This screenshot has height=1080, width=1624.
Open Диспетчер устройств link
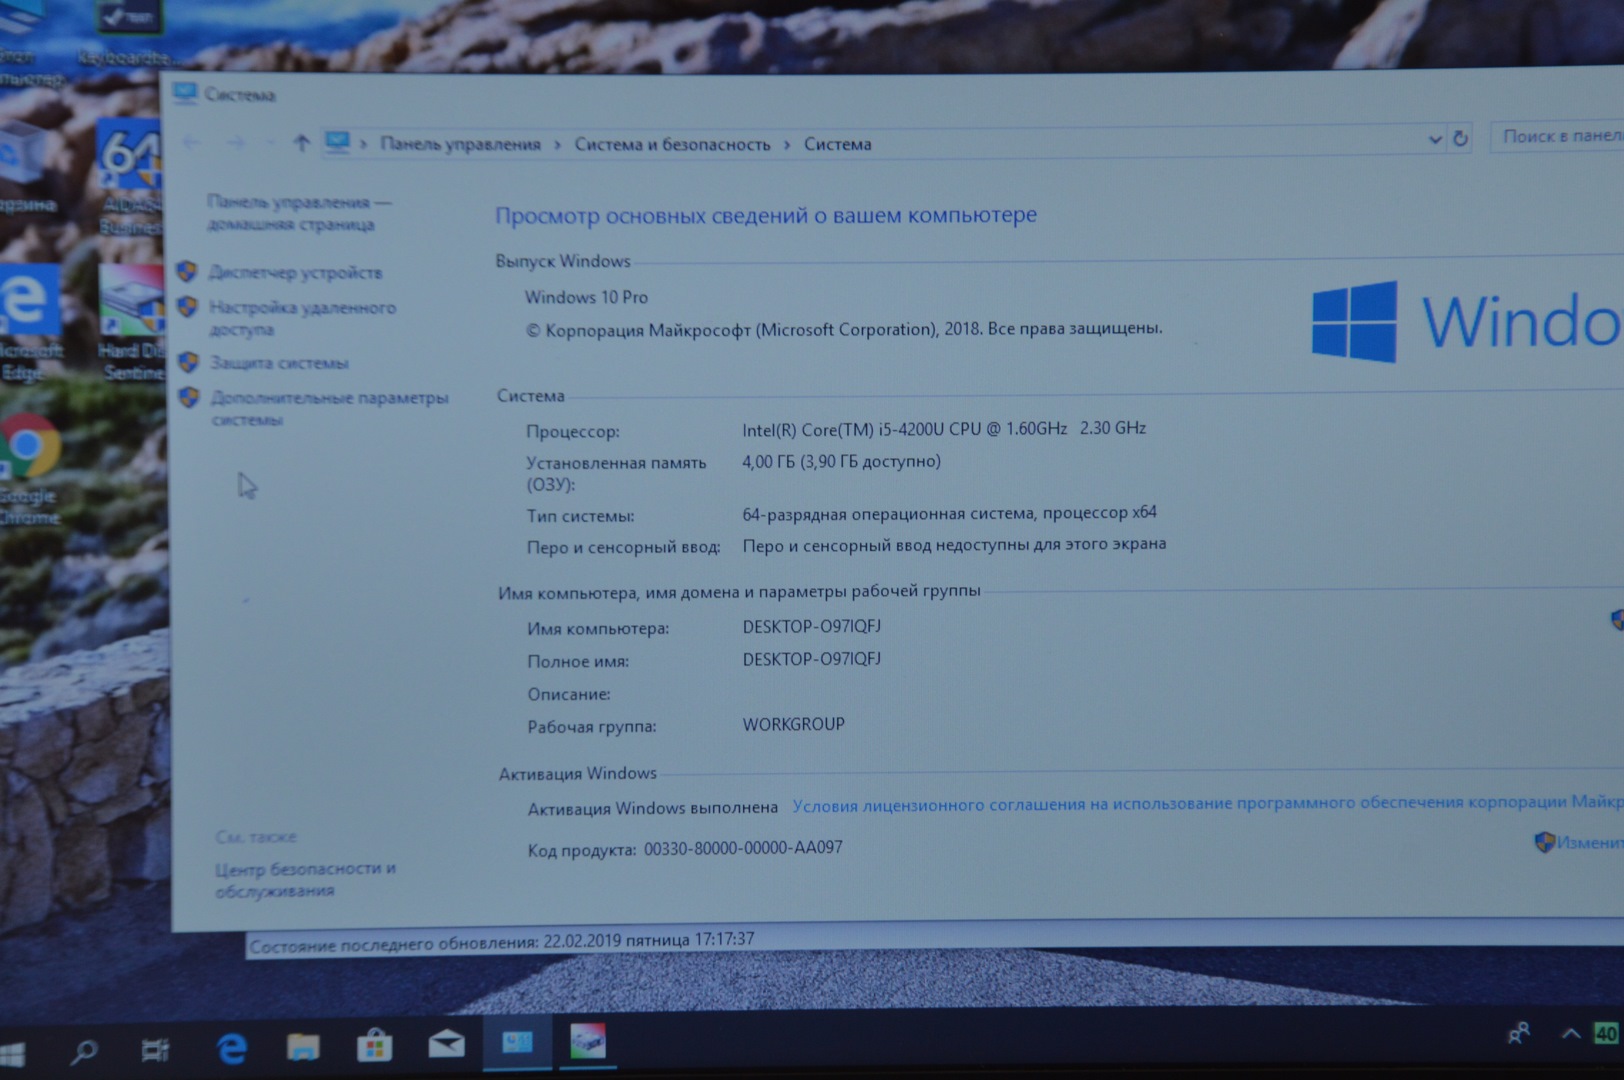[x=295, y=272]
